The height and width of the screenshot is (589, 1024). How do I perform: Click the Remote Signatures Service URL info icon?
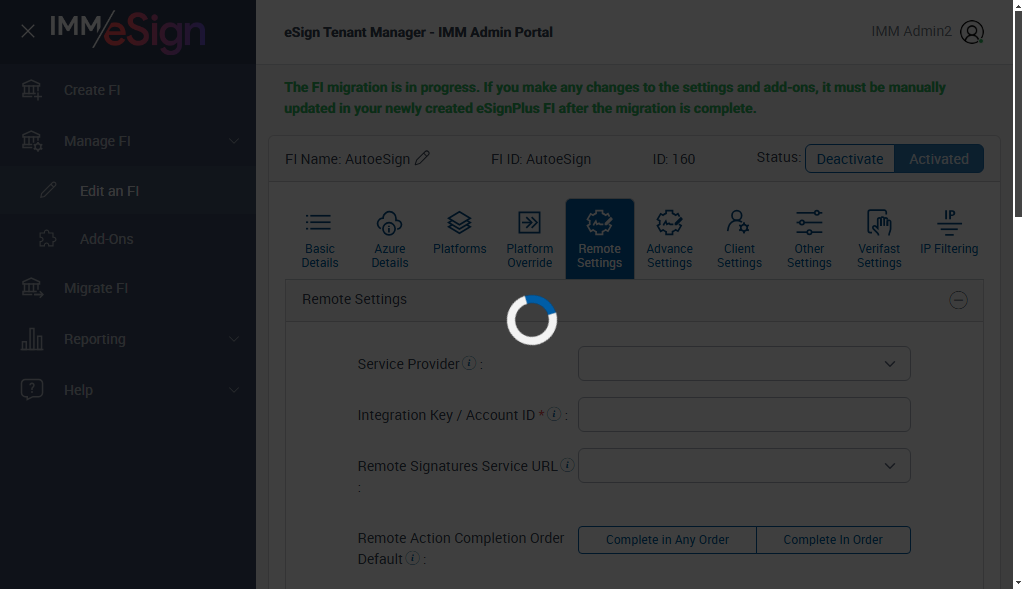[567, 465]
